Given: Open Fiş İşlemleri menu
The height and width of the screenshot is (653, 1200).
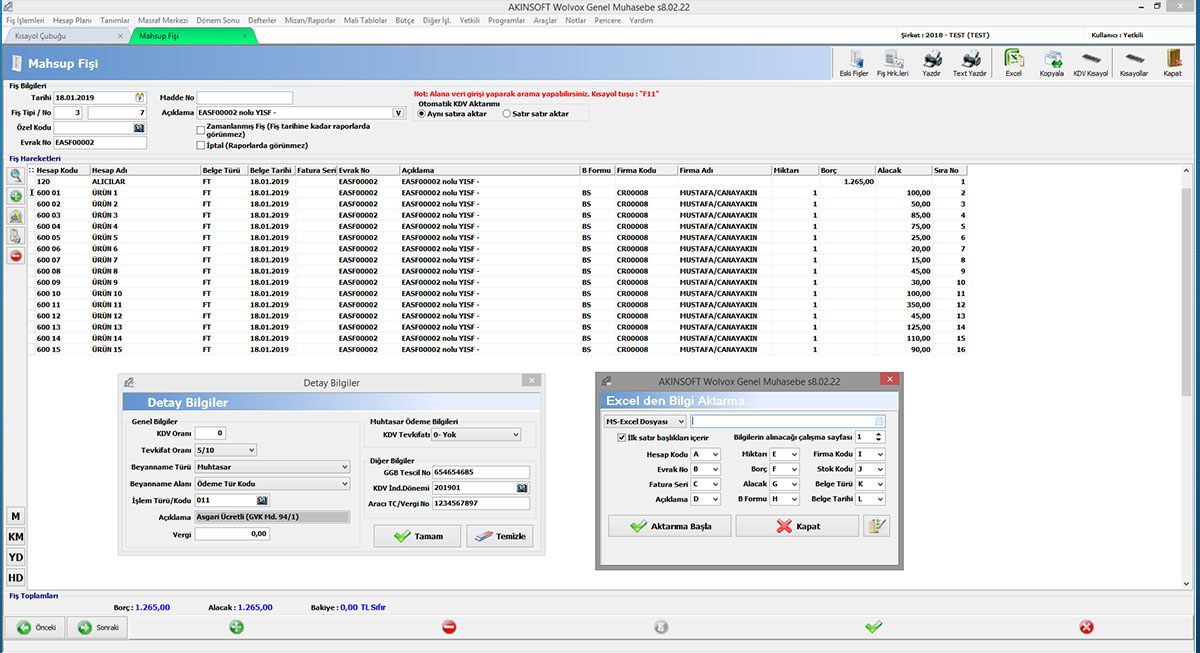Looking at the screenshot, I should (26, 20).
